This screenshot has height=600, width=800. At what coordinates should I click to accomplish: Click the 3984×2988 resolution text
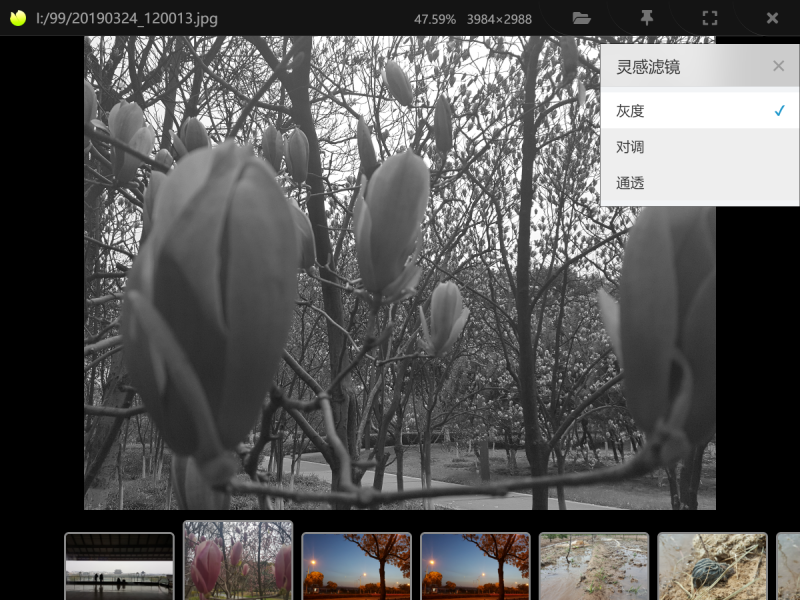coord(499,19)
